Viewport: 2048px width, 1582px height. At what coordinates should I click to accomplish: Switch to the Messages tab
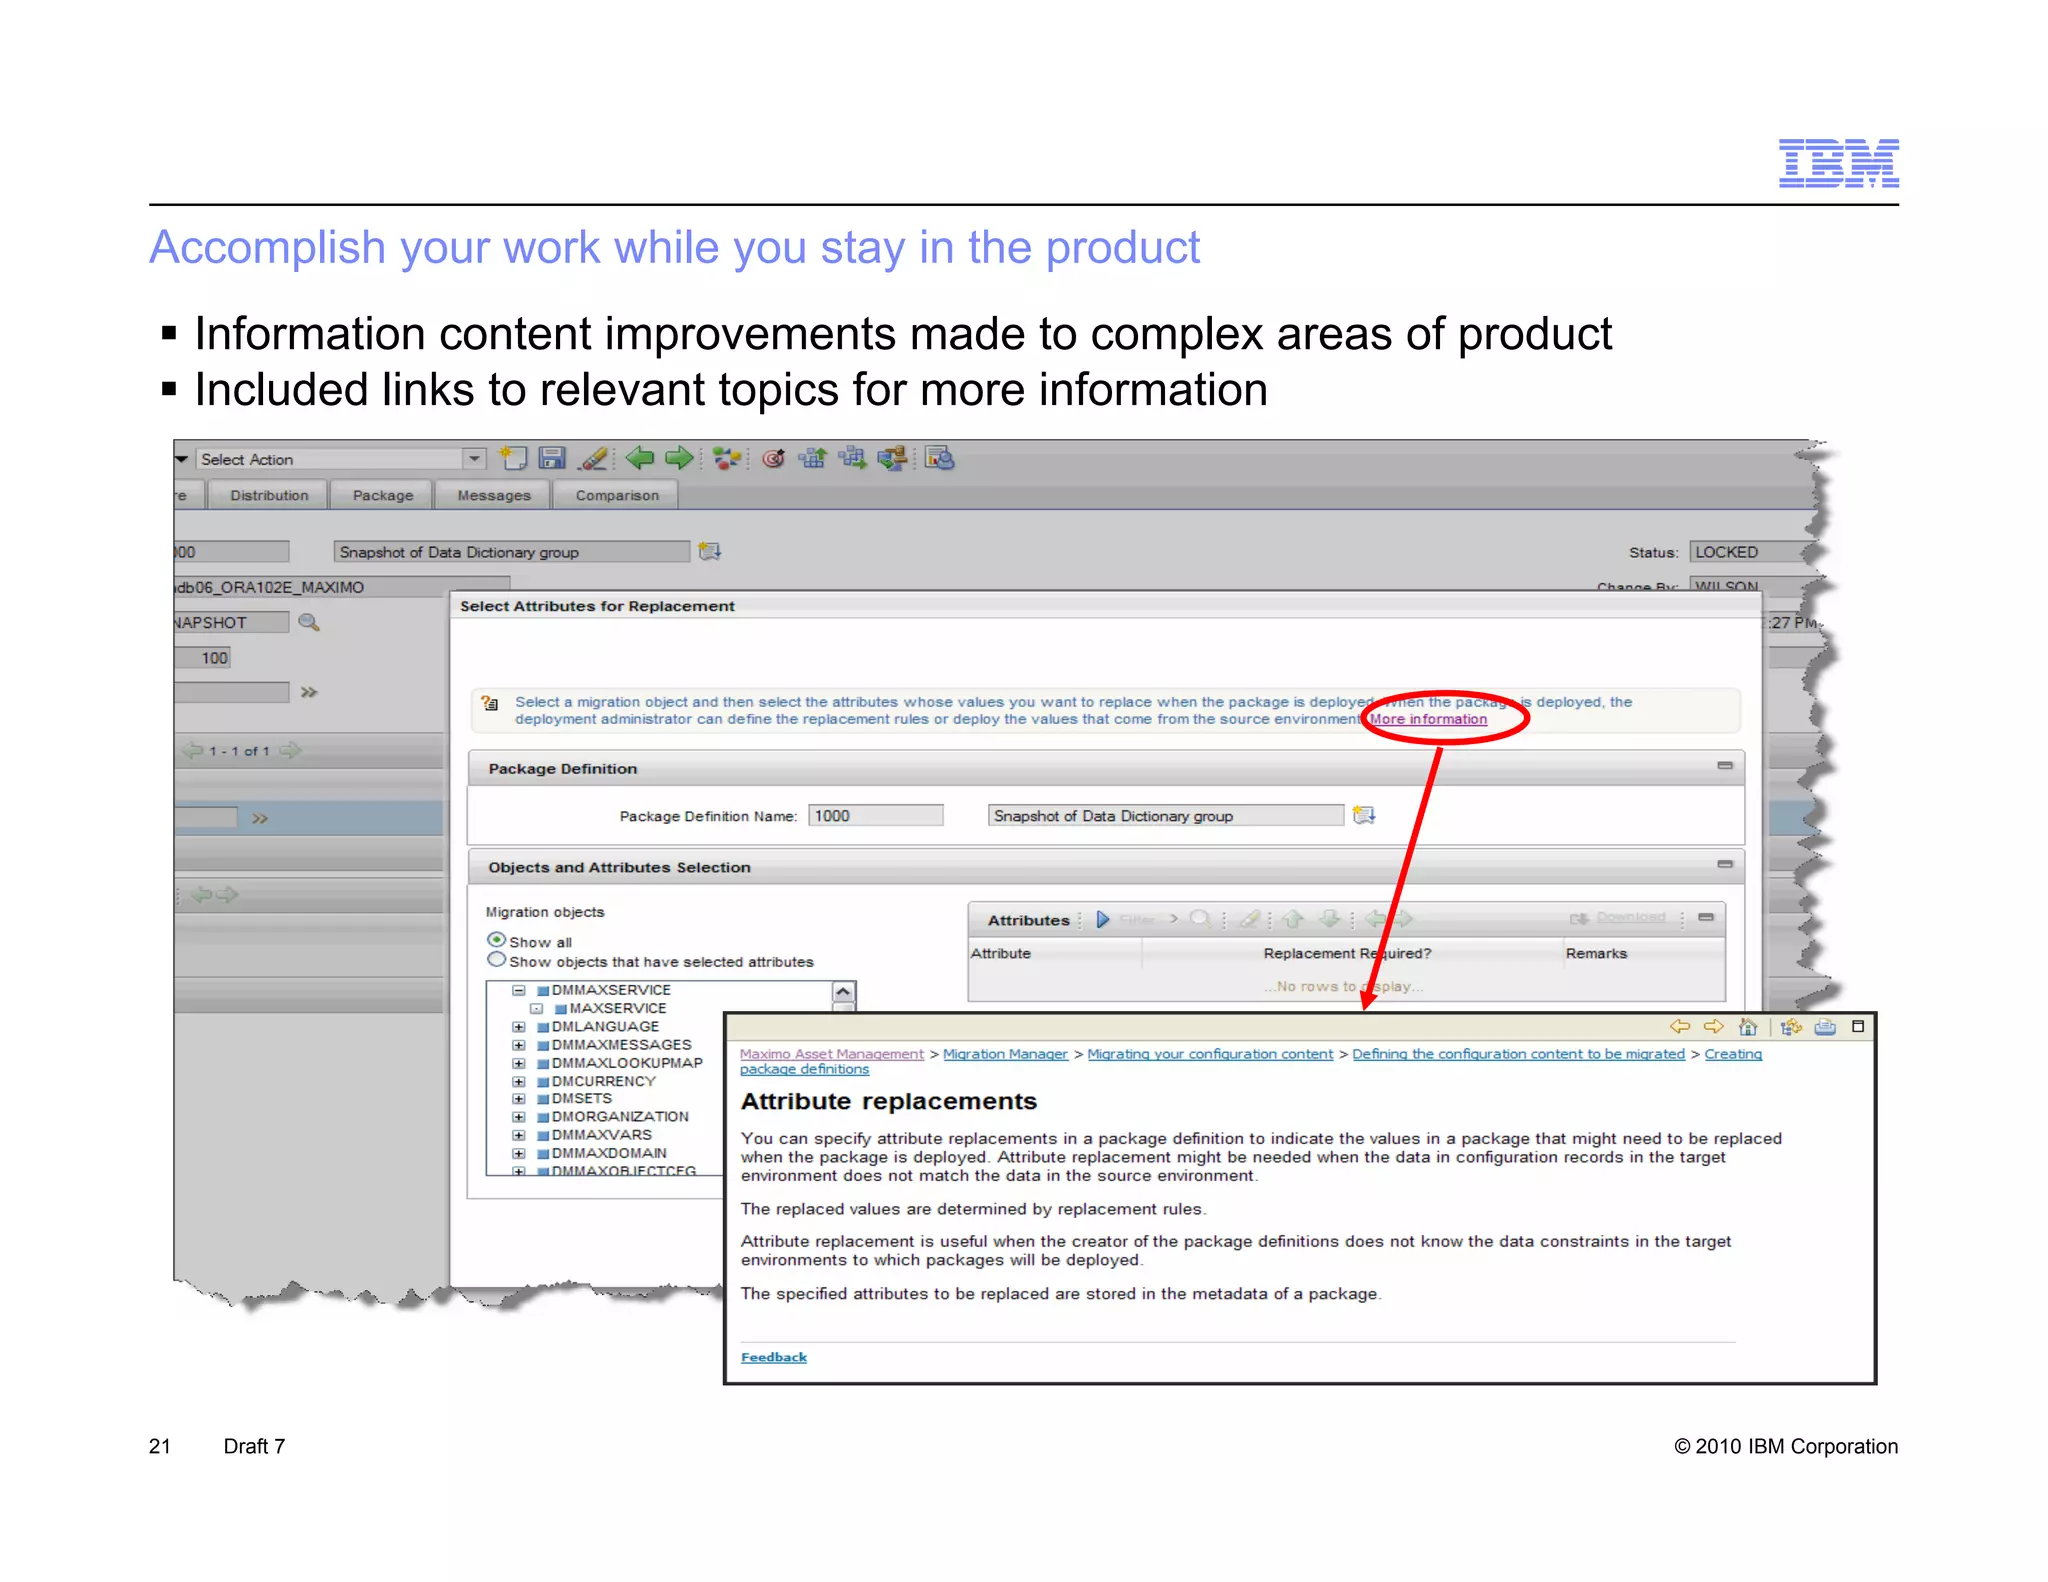[494, 495]
